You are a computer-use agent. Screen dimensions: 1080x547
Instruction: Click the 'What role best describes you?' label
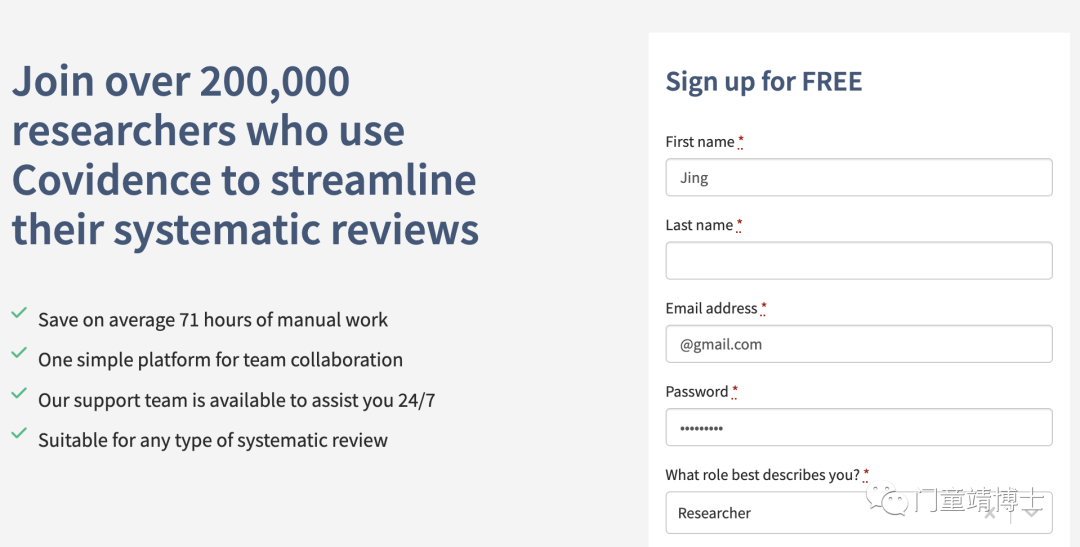762,475
